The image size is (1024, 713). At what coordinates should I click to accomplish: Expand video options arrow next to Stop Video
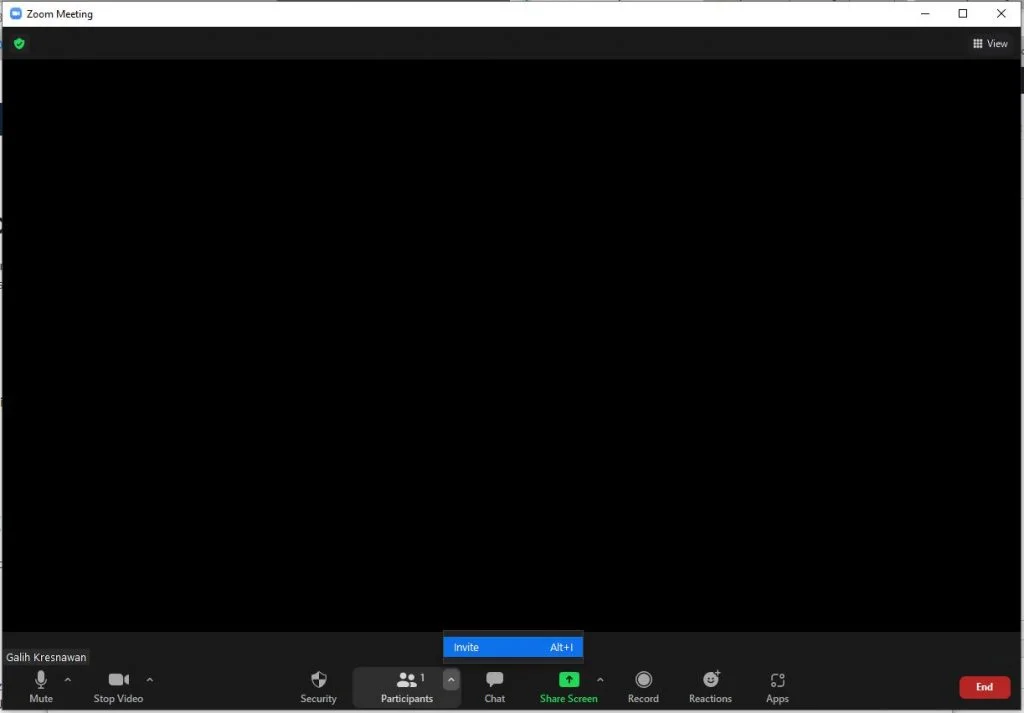tap(150, 680)
